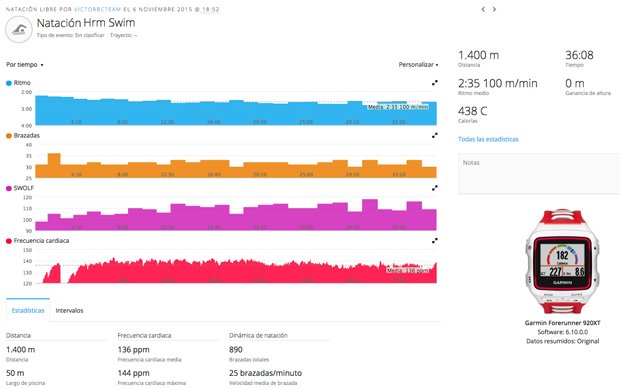Image resolution: width=620 pixels, height=389 pixels.
Task: Click the blue Ritmo legend dot
Action: tap(9, 83)
